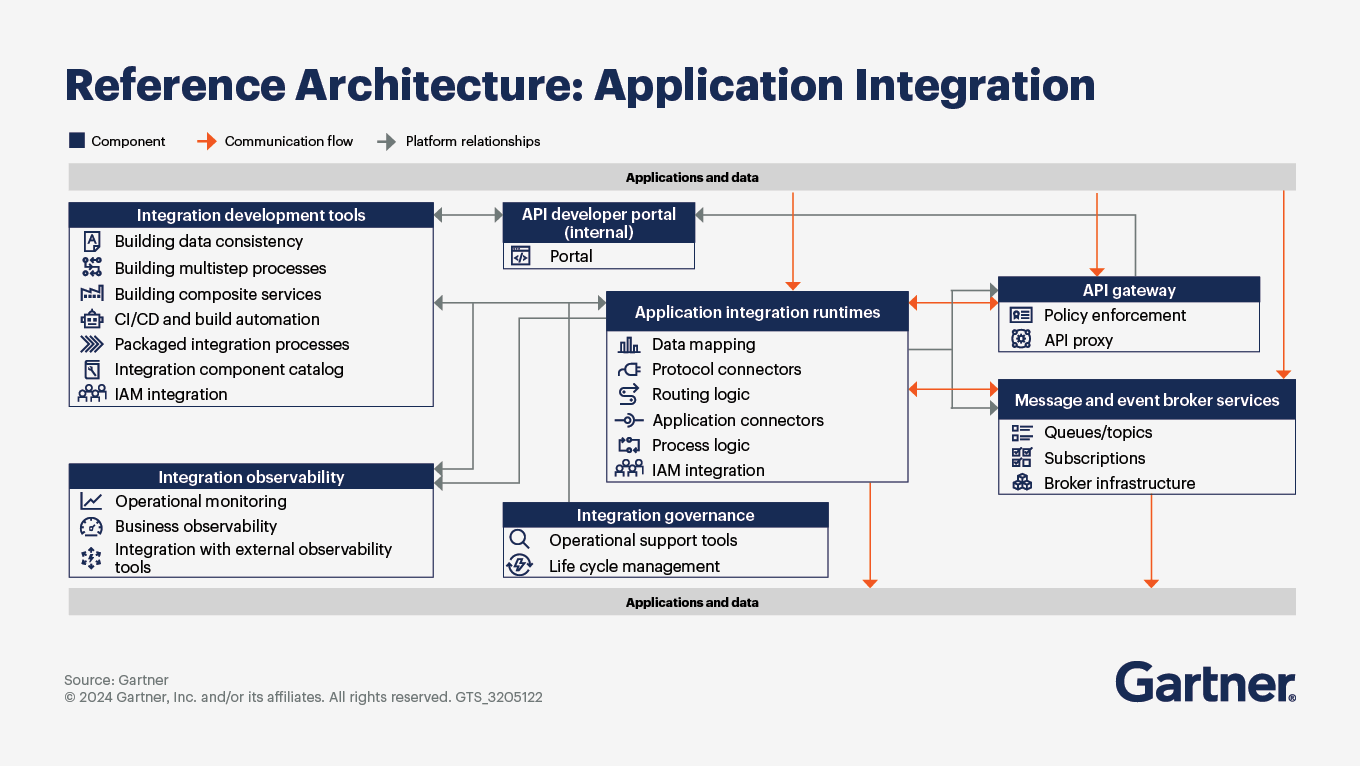
Task: Select the Integration development tools header
Action: 251,215
